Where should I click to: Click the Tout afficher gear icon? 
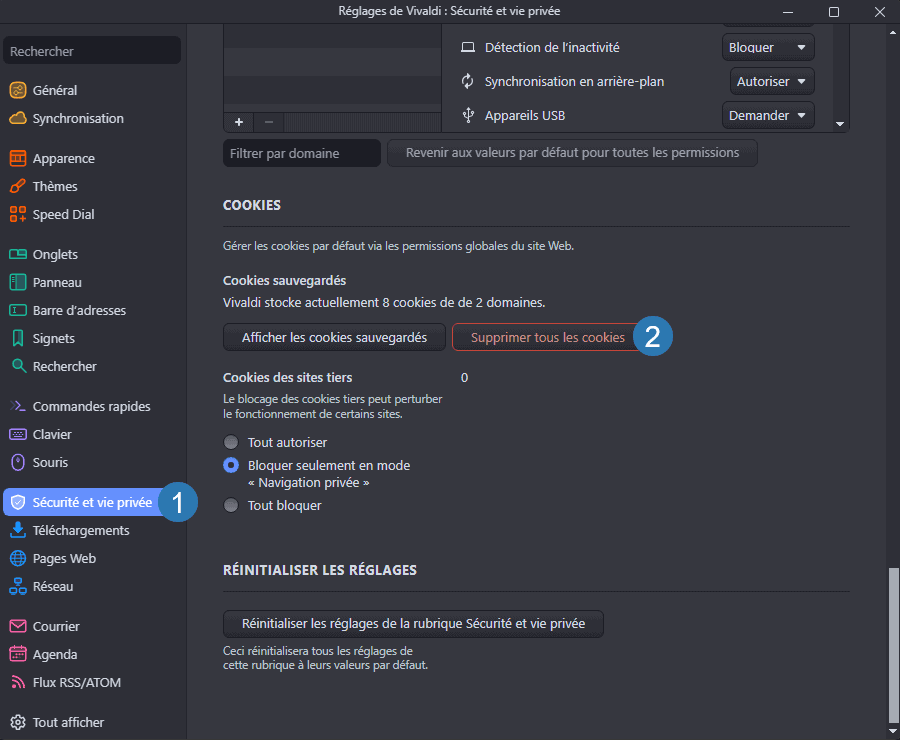pyautogui.click(x=18, y=722)
